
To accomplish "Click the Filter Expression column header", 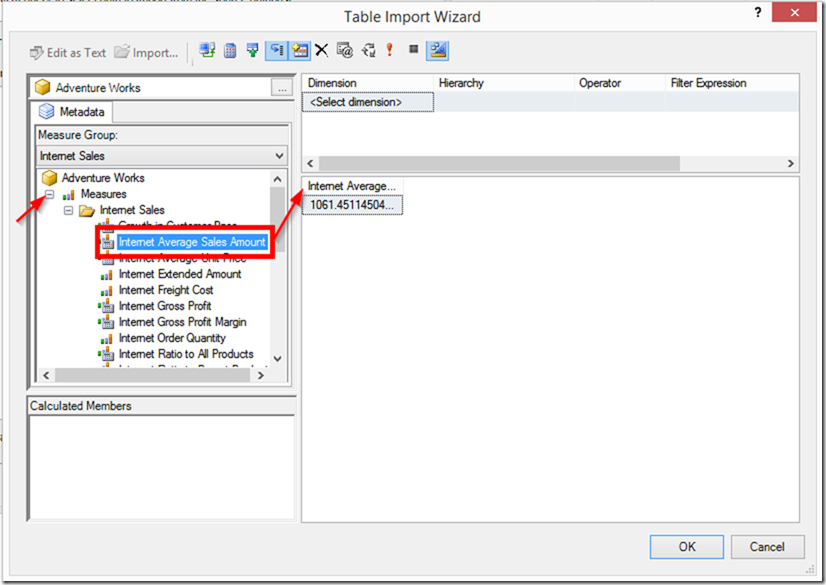I will pos(732,83).
